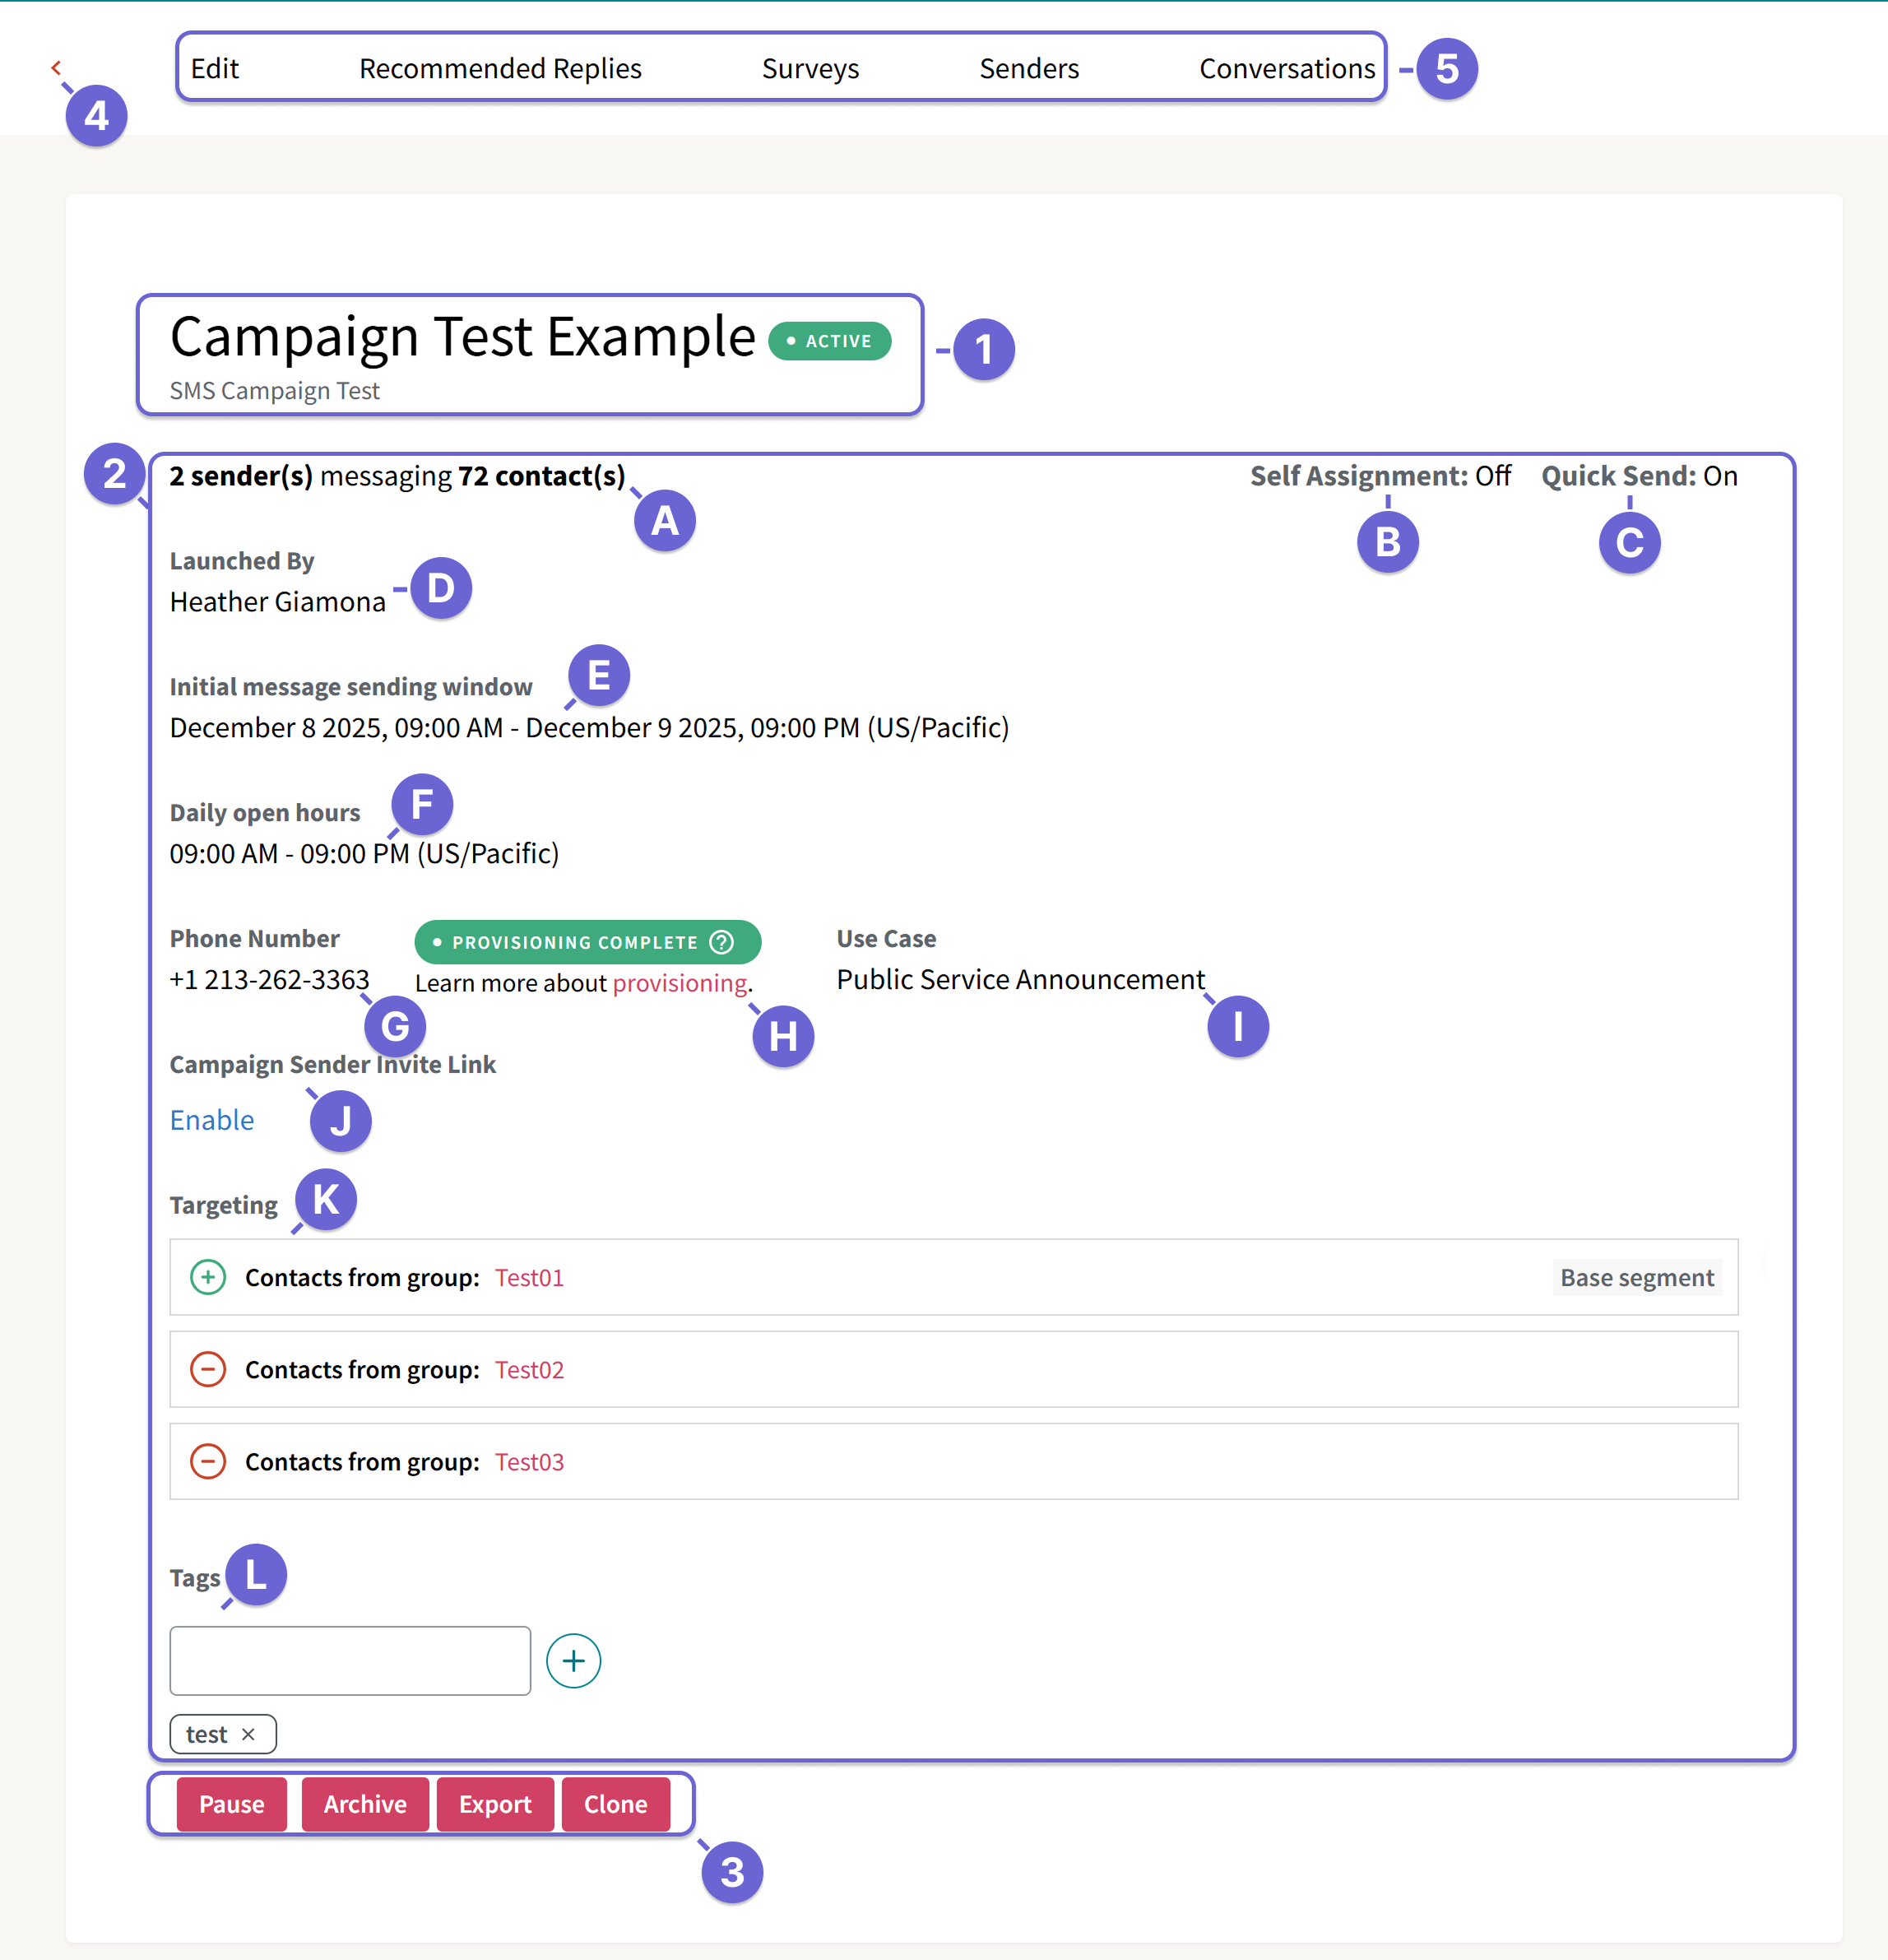Click the Active status badge
Image resolution: width=1888 pixels, height=1960 pixels.
tap(830, 341)
